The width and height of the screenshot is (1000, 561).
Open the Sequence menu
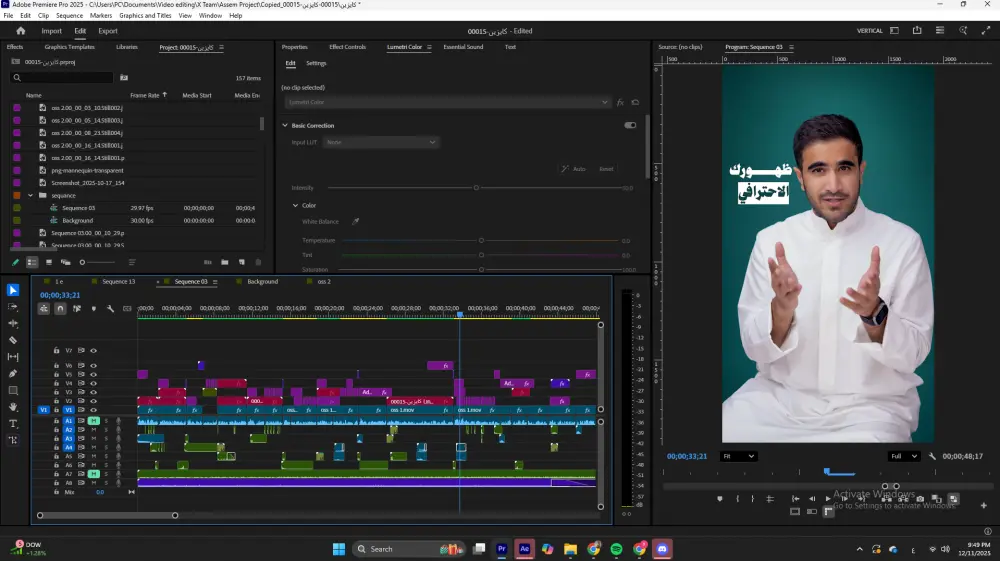coord(70,15)
